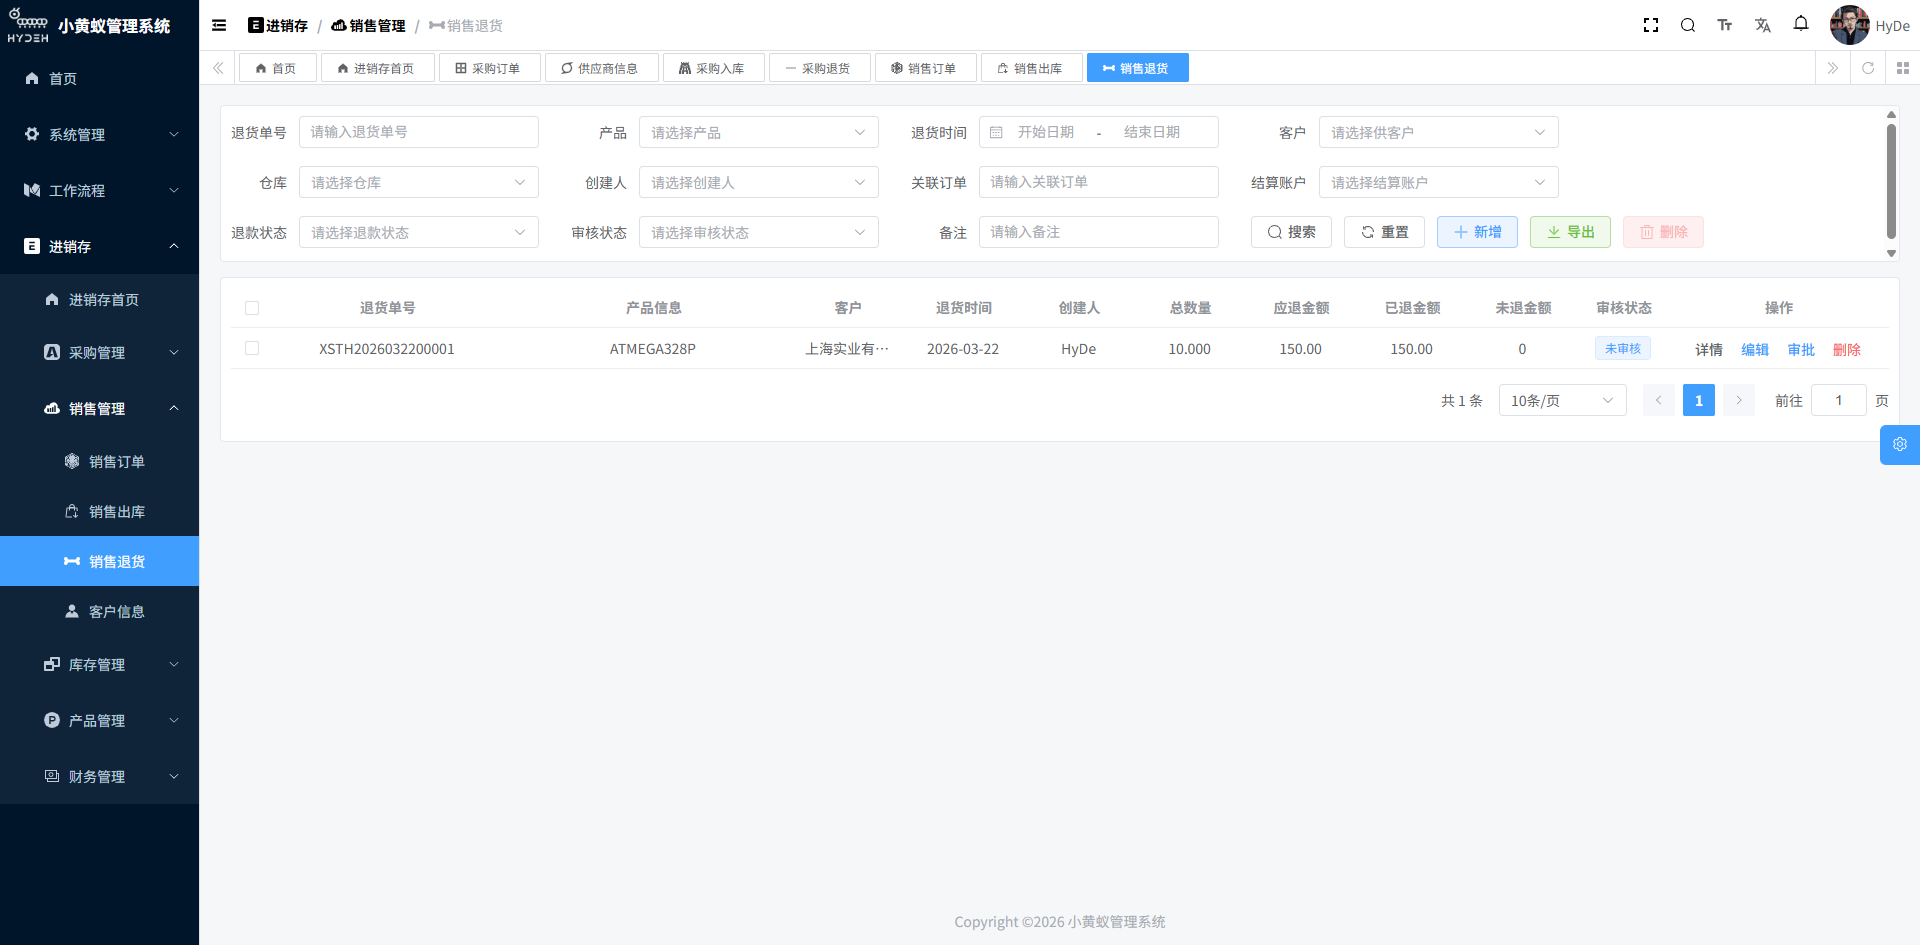Refresh the current page tab
This screenshot has height=945, width=1920.
coord(1868,68)
